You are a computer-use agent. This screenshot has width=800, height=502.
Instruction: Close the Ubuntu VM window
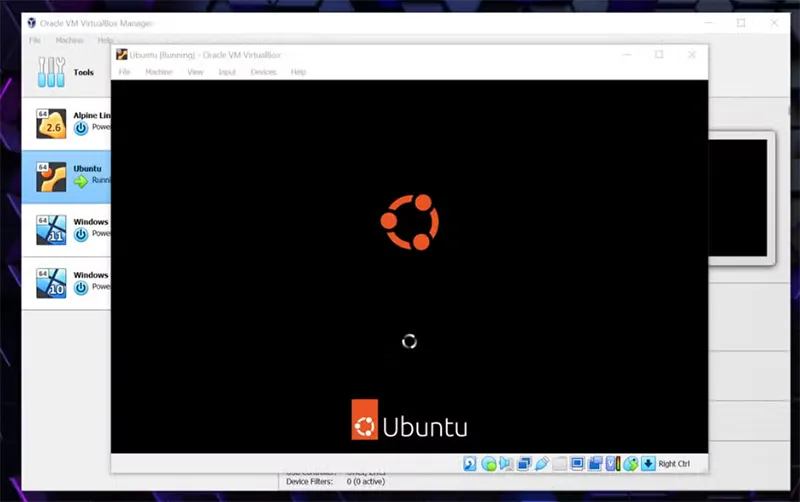[x=692, y=55]
